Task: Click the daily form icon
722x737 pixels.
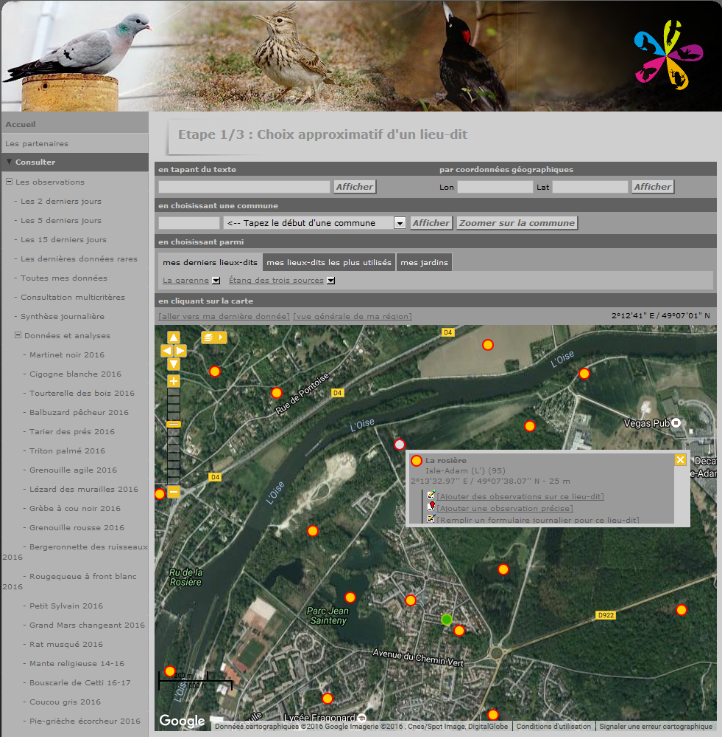Action: [x=431, y=518]
